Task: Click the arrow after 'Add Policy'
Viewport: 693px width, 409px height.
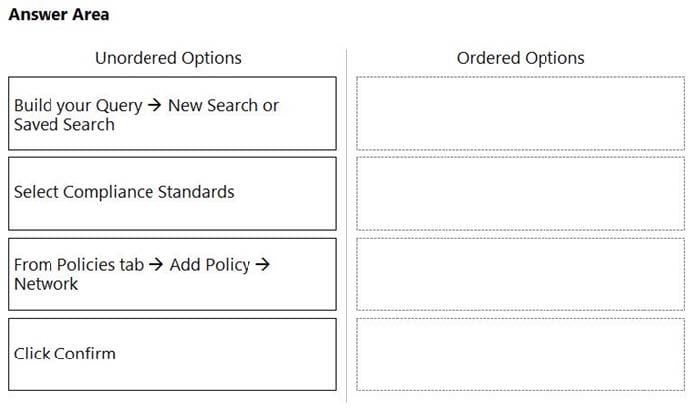Action: click(263, 264)
